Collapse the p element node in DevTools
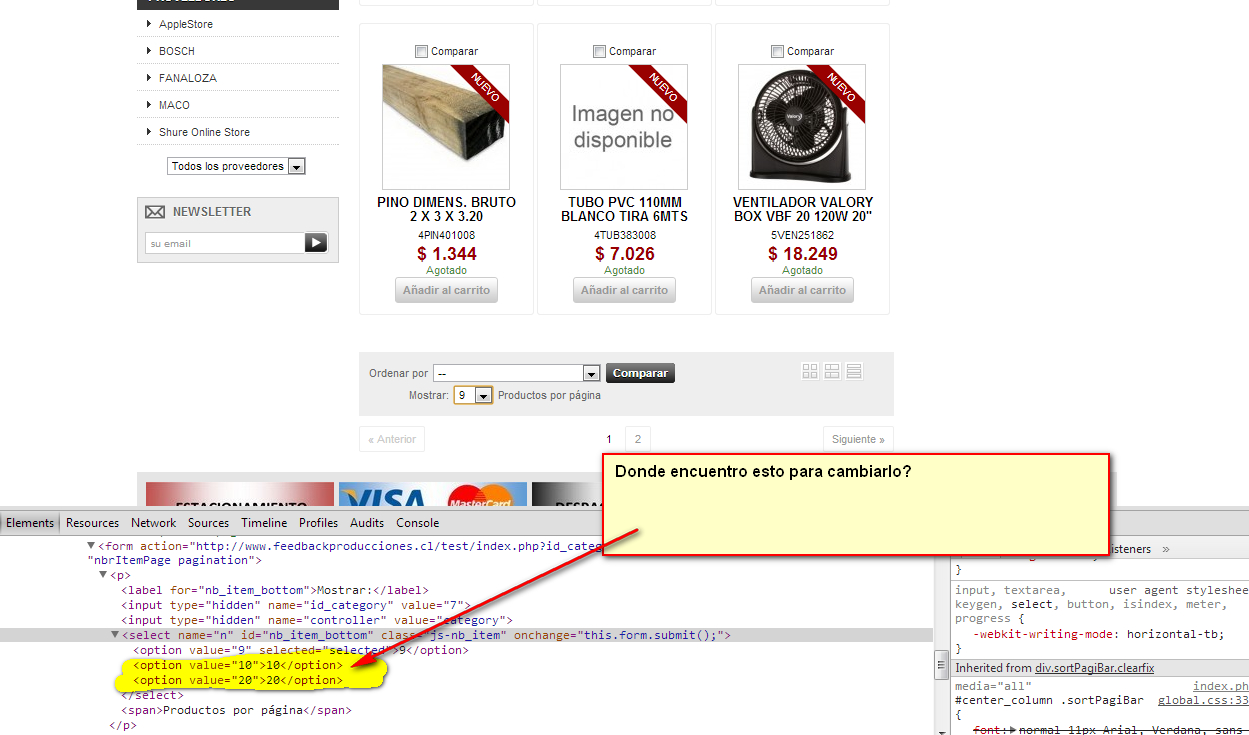Screen dimensions: 1249x735 (103, 575)
